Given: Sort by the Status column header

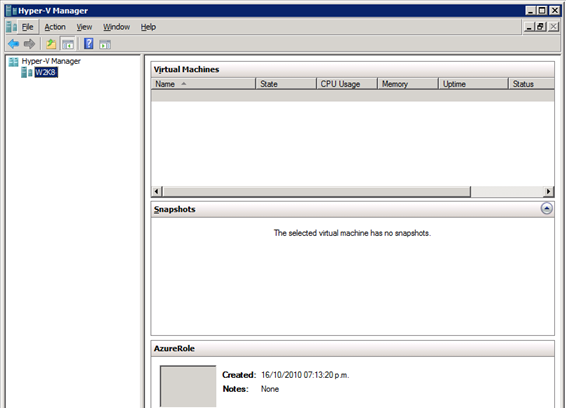Looking at the screenshot, I should click(x=531, y=84).
